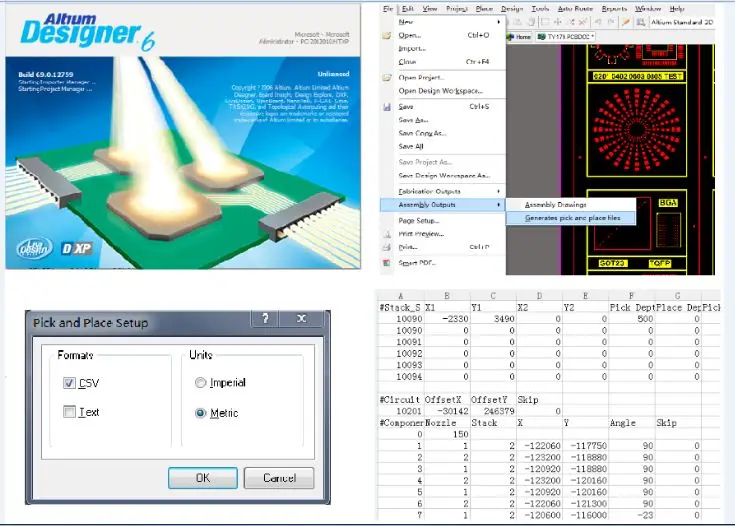
Task: Choose Assembly Drawings in submenu
Action: (x=571, y=205)
